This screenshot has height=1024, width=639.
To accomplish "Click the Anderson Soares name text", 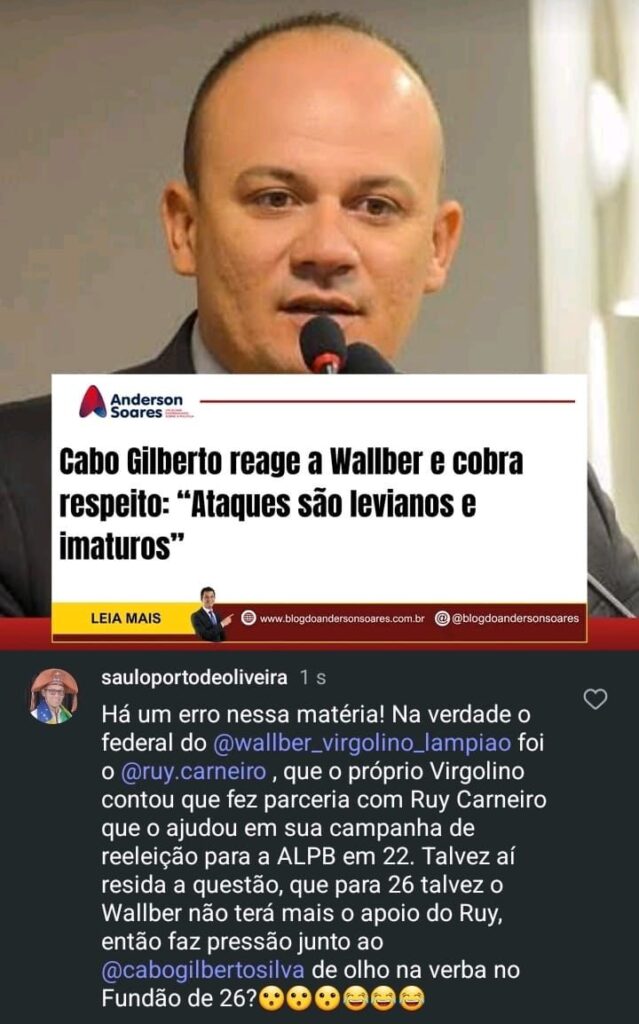I will [x=146, y=406].
